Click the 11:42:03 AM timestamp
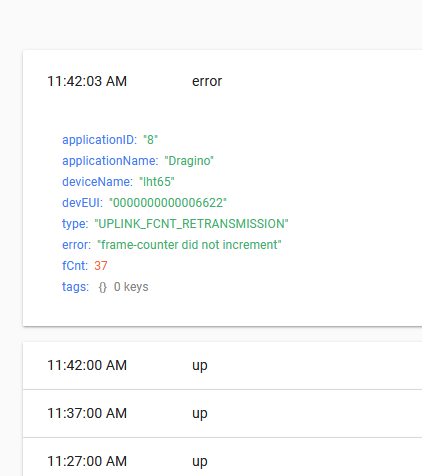422x476 pixels. [87, 81]
